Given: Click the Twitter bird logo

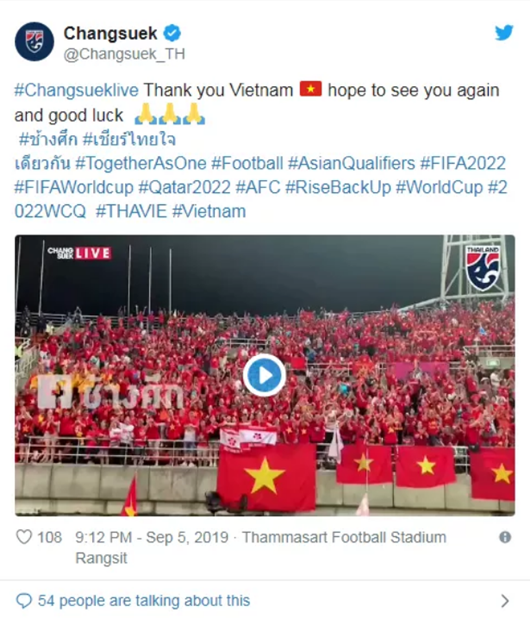Looking at the screenshot, I should 504,33.
